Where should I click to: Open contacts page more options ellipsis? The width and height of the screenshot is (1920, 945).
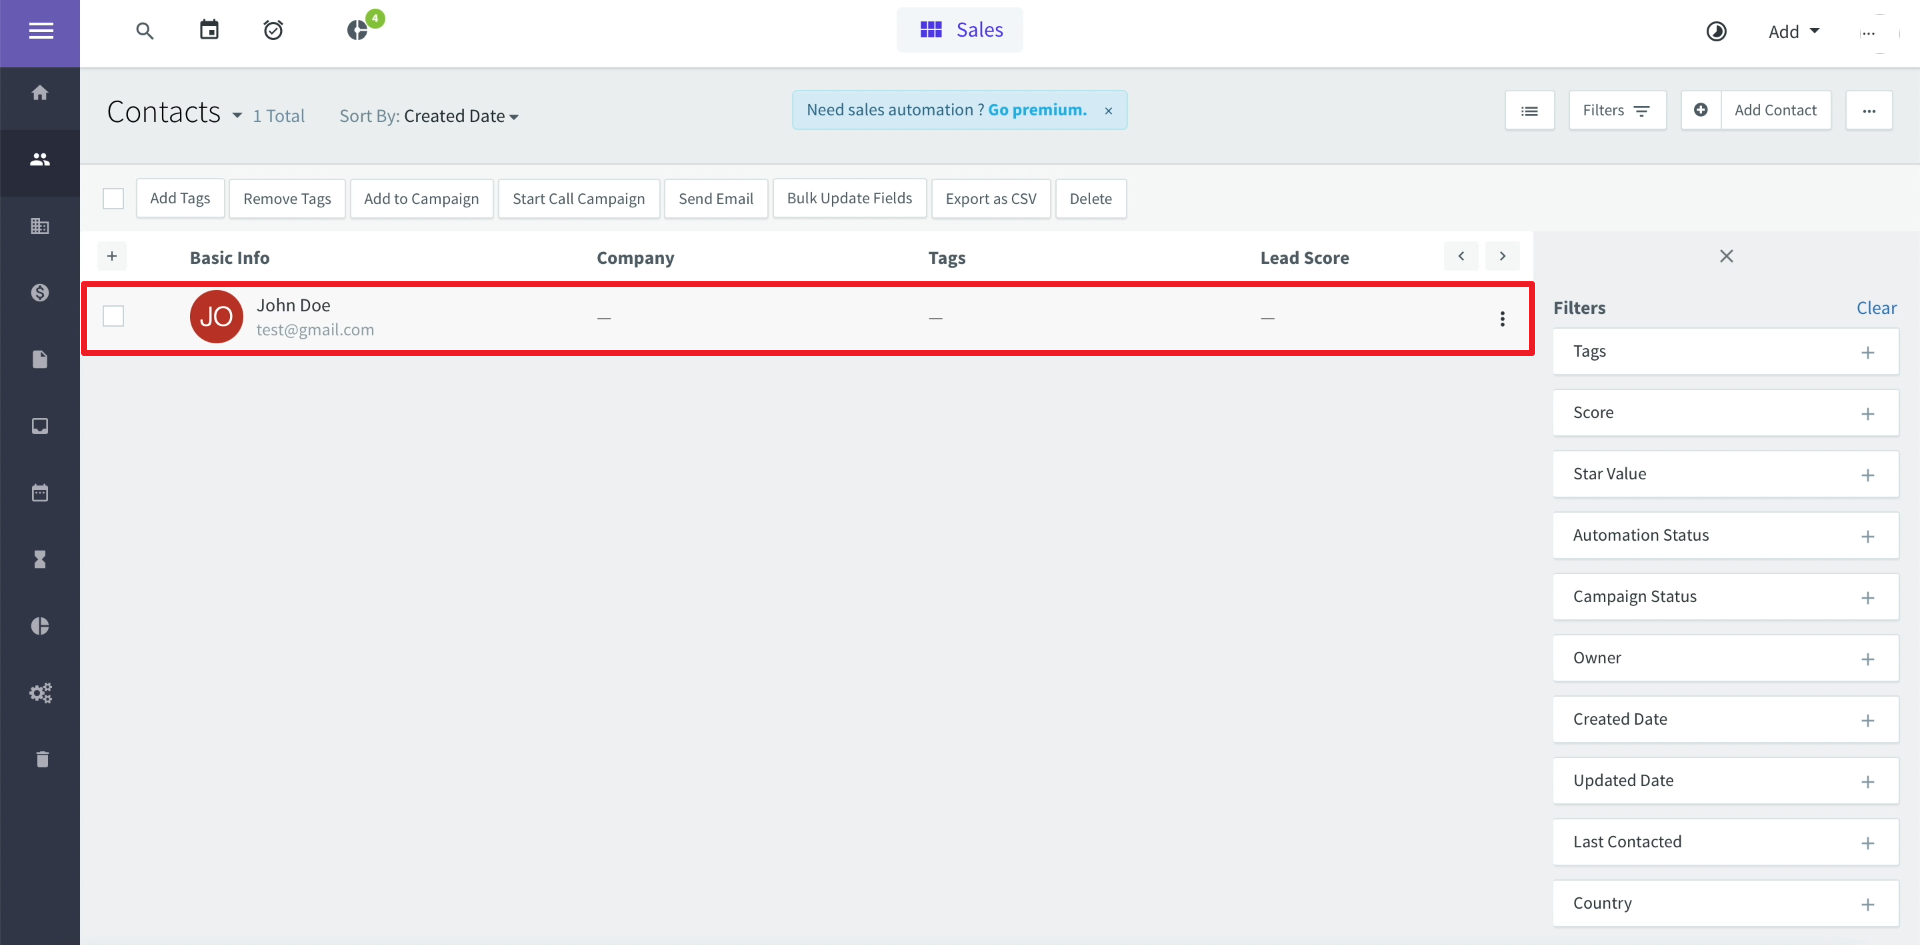click(1869, 111)
